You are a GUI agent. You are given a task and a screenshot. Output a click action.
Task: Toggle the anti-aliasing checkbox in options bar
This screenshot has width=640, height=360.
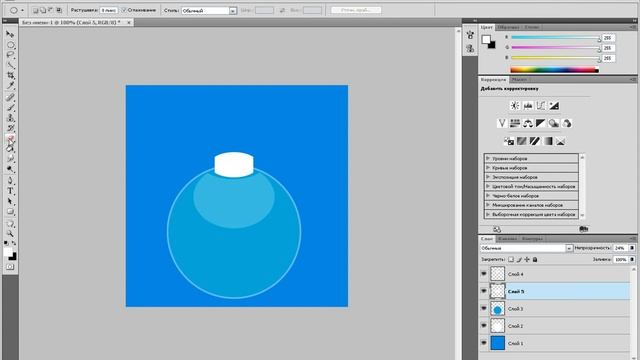click(x=124, y=10)
